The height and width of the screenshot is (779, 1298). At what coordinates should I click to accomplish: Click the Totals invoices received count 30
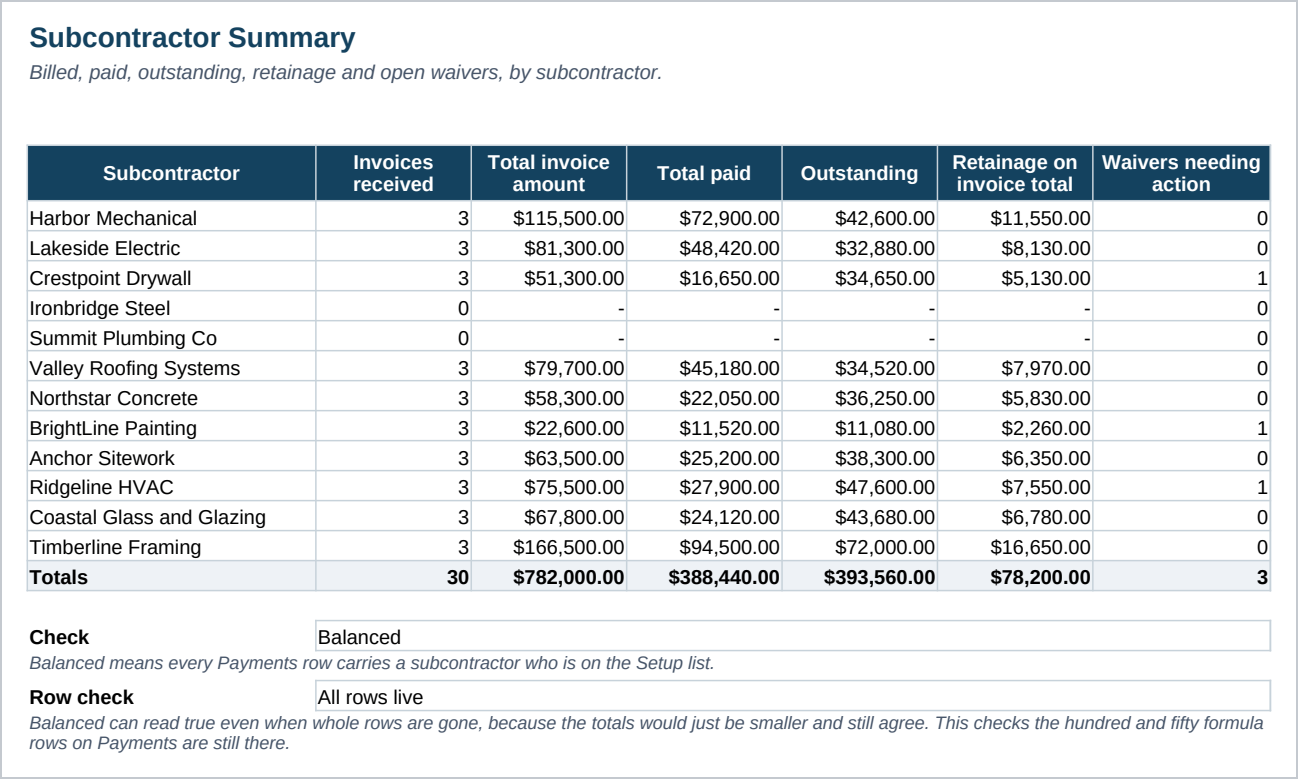(393, 577)
